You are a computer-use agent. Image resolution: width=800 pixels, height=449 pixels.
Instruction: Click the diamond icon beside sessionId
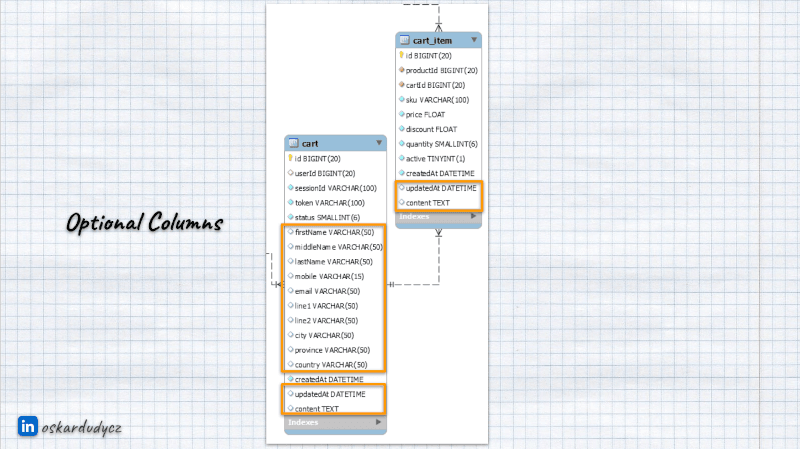pyautogui.click(x=291, y=188)
